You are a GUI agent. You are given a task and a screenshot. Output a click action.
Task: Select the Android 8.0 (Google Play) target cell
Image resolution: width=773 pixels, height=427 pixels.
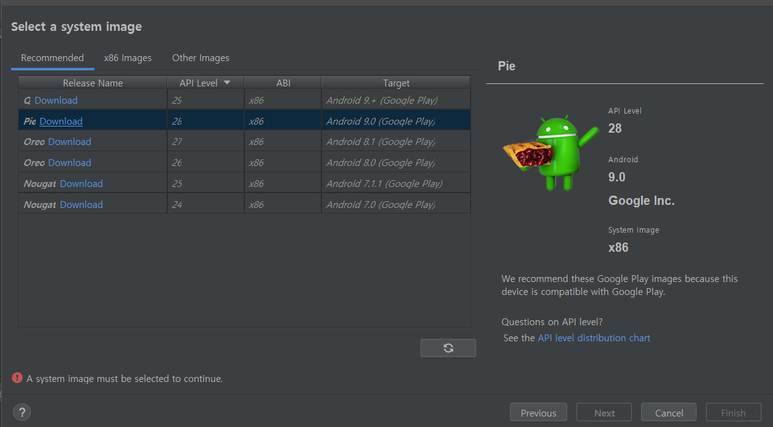pyautogui.click(x=396, y=163)
